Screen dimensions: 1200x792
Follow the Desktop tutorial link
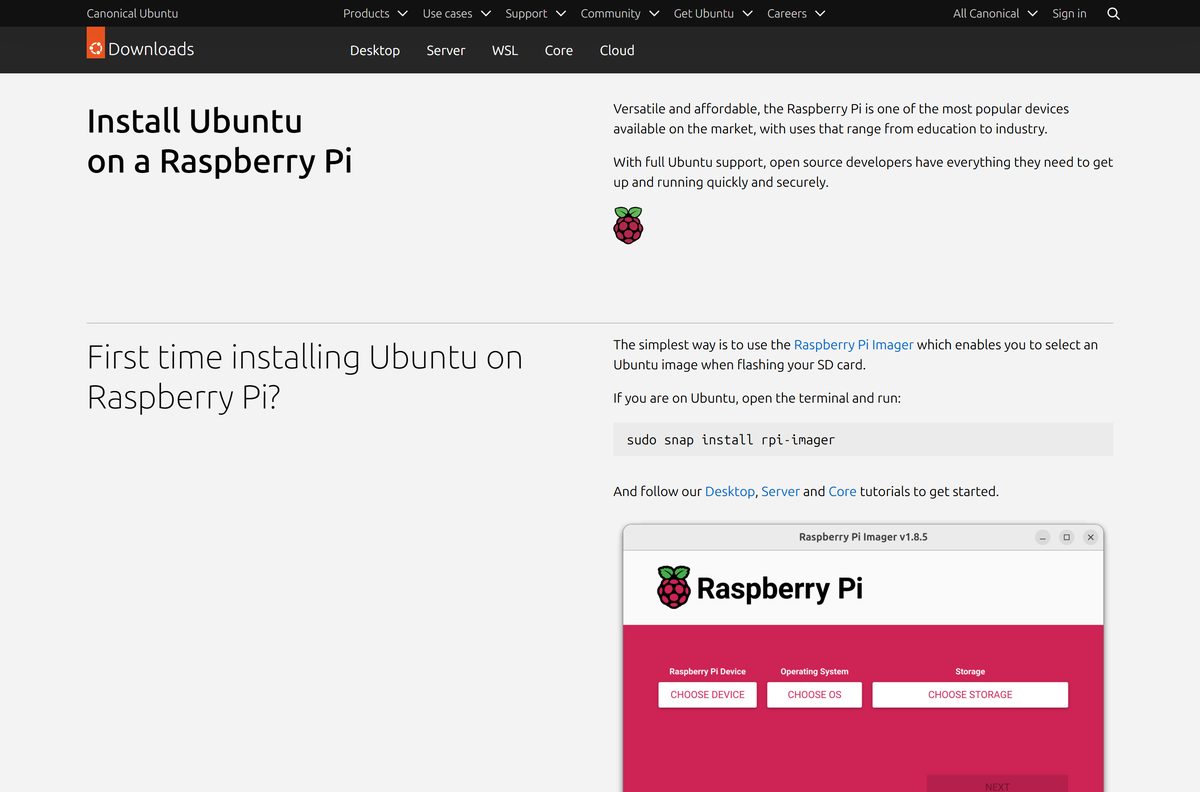coord(730,491)
